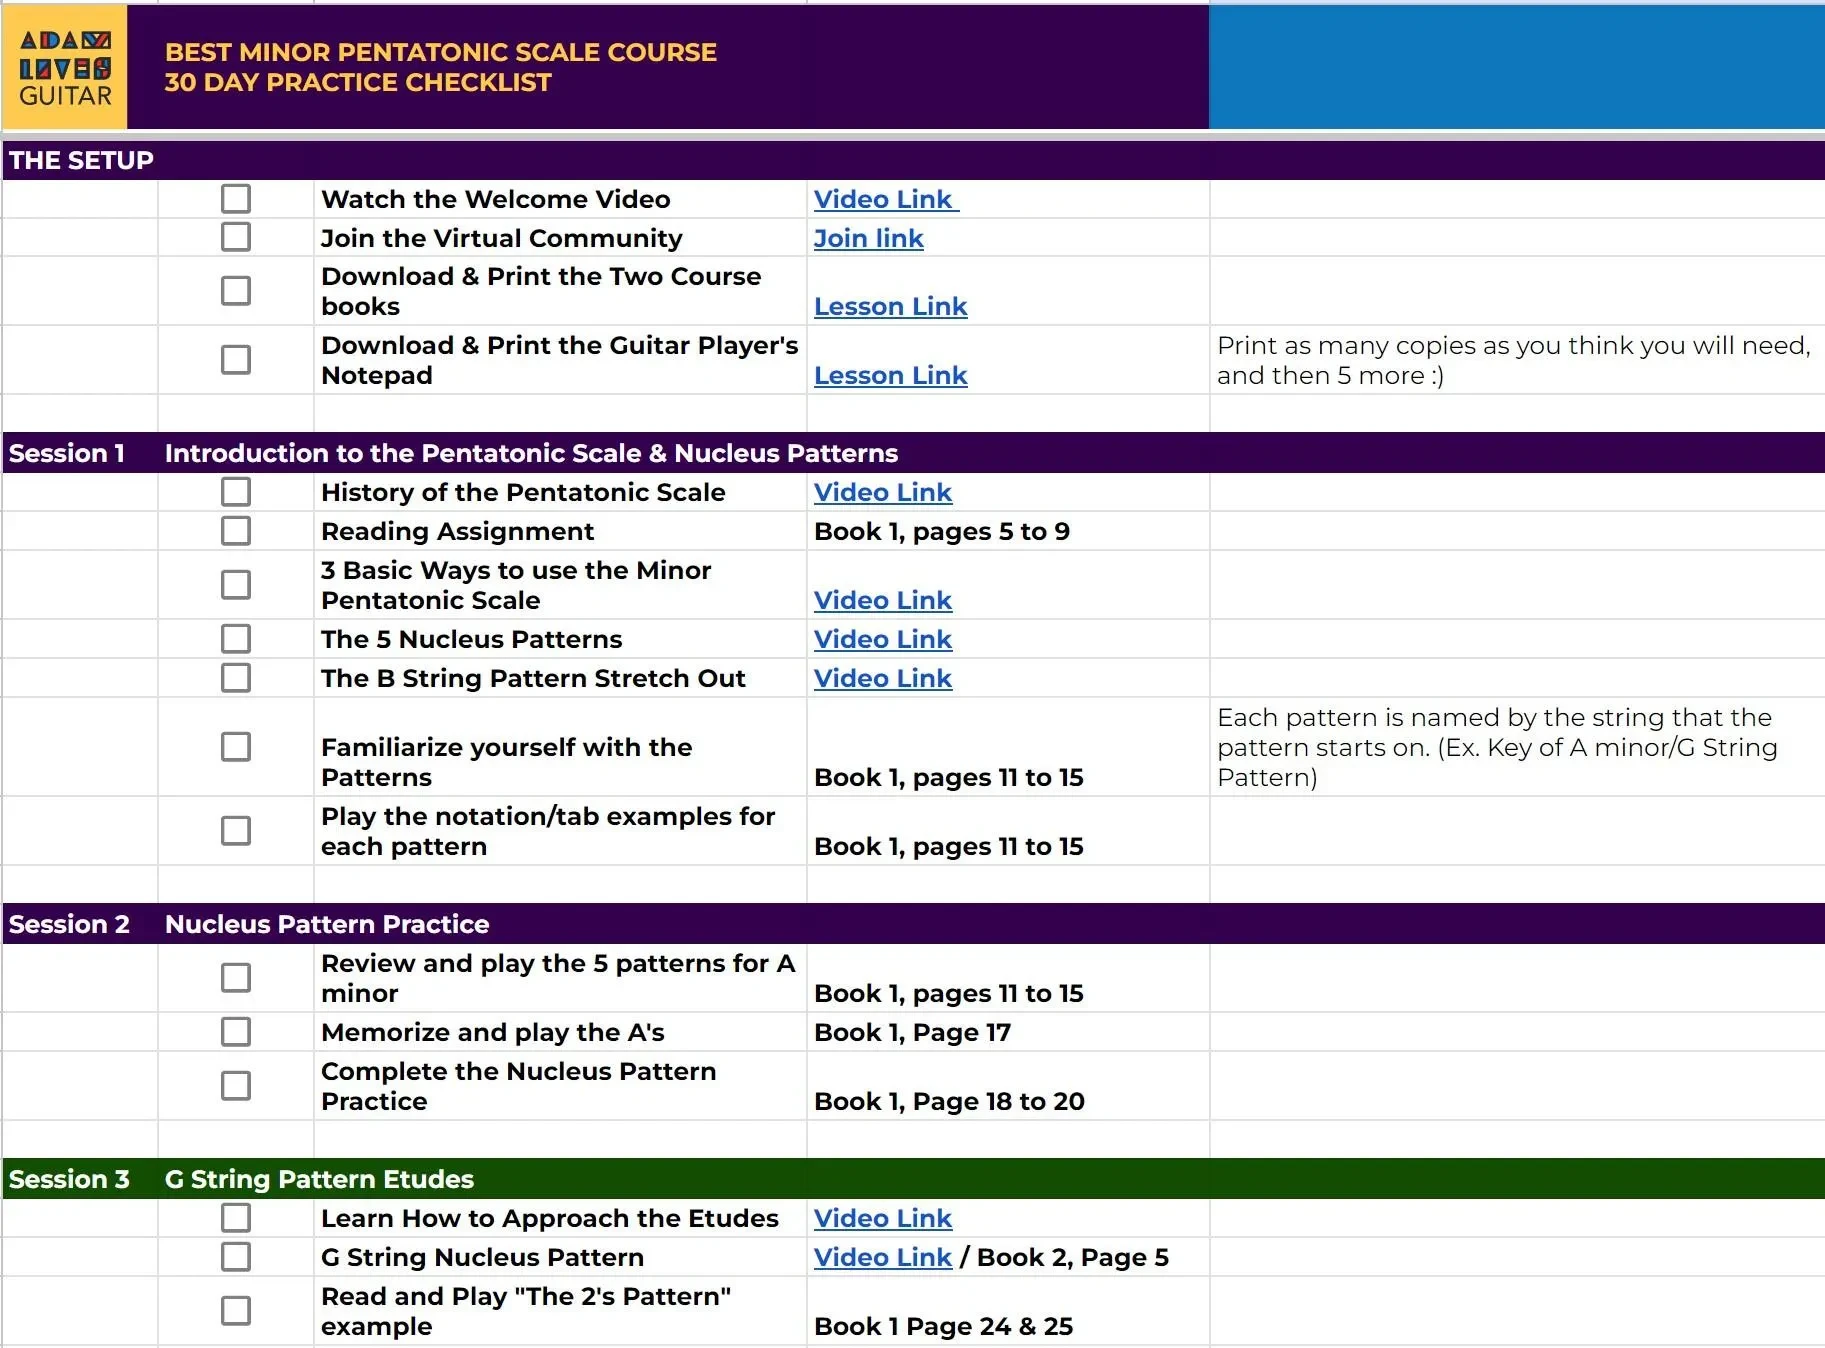Viewport: 1825px width, 1348px height.
Task: Open the Lesson Link for Guitar Player's Notepad
Action: 890,375
